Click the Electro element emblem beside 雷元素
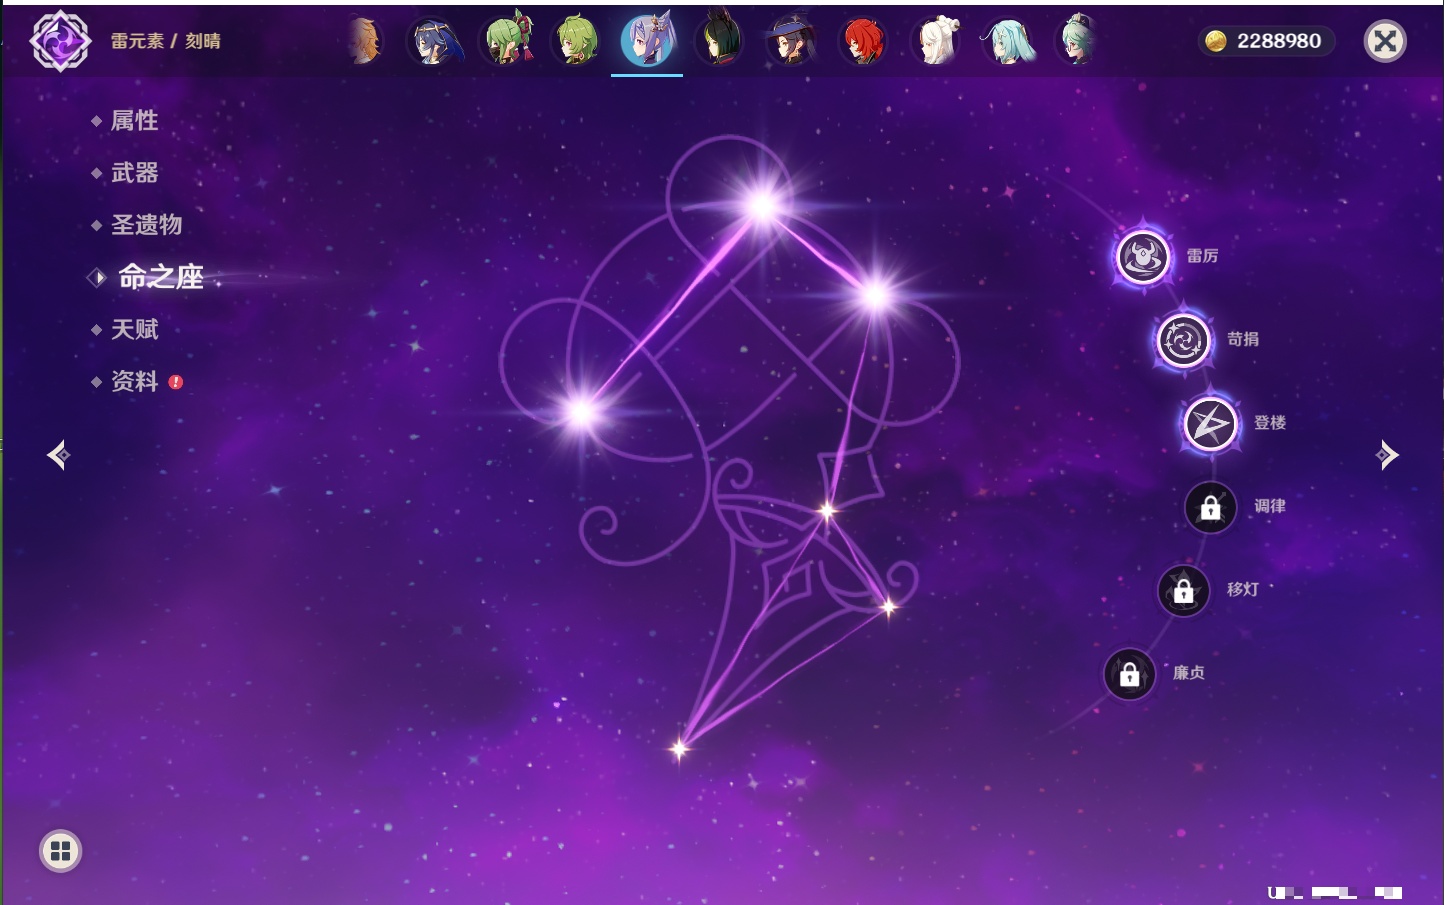1444x905 pixels. 60,41
